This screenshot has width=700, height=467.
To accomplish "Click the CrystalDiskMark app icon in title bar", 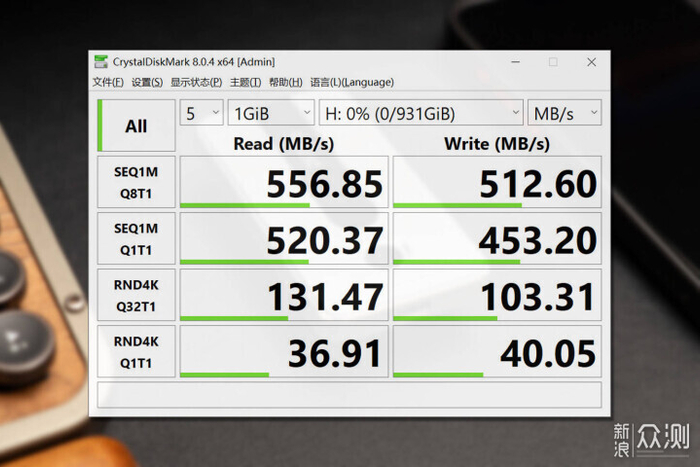I will coord(101,62).
